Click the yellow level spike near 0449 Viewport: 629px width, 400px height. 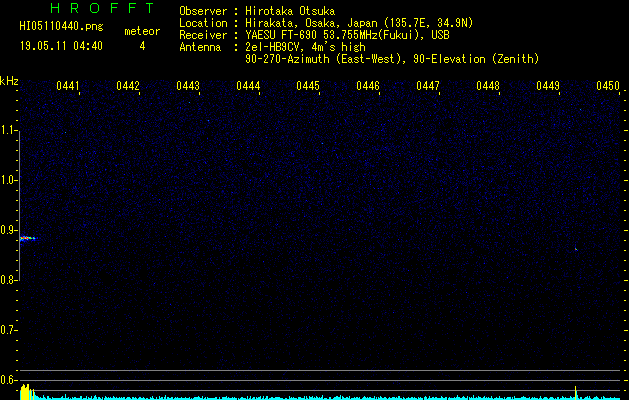click(576, 393)
